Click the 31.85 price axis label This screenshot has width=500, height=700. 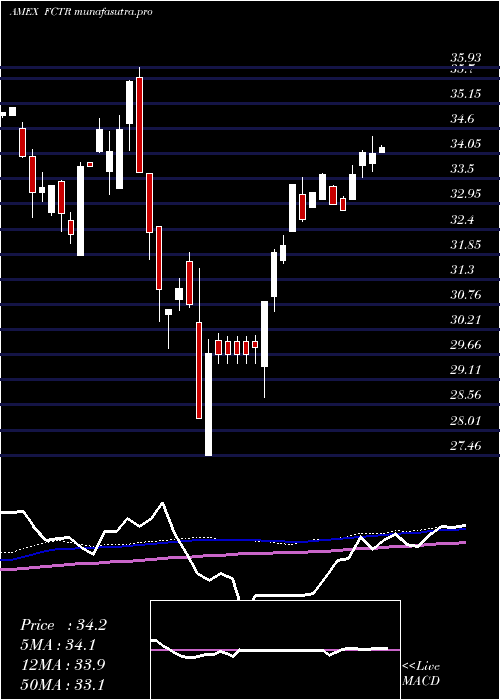466,244
